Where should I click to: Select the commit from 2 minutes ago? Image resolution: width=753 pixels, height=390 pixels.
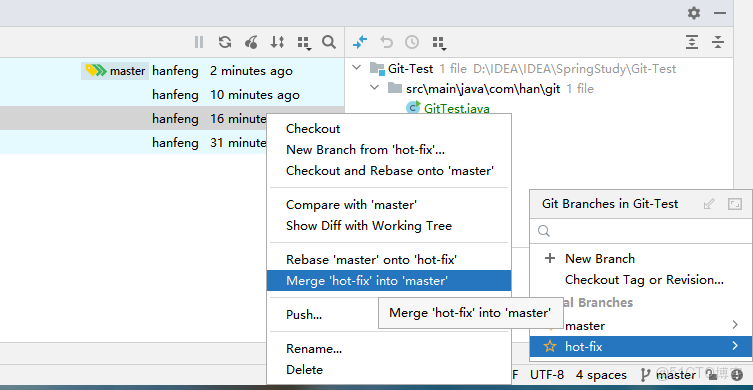172,71
